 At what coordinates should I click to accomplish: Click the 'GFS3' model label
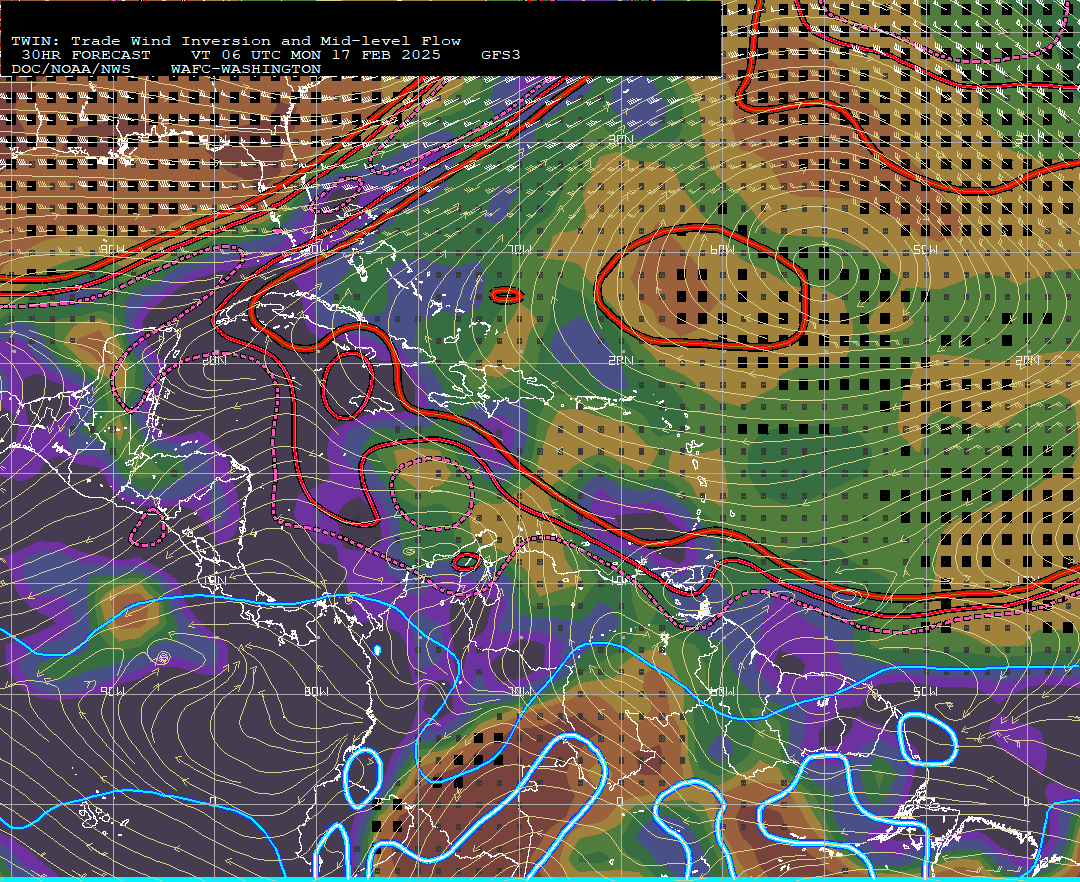point(501,55)
